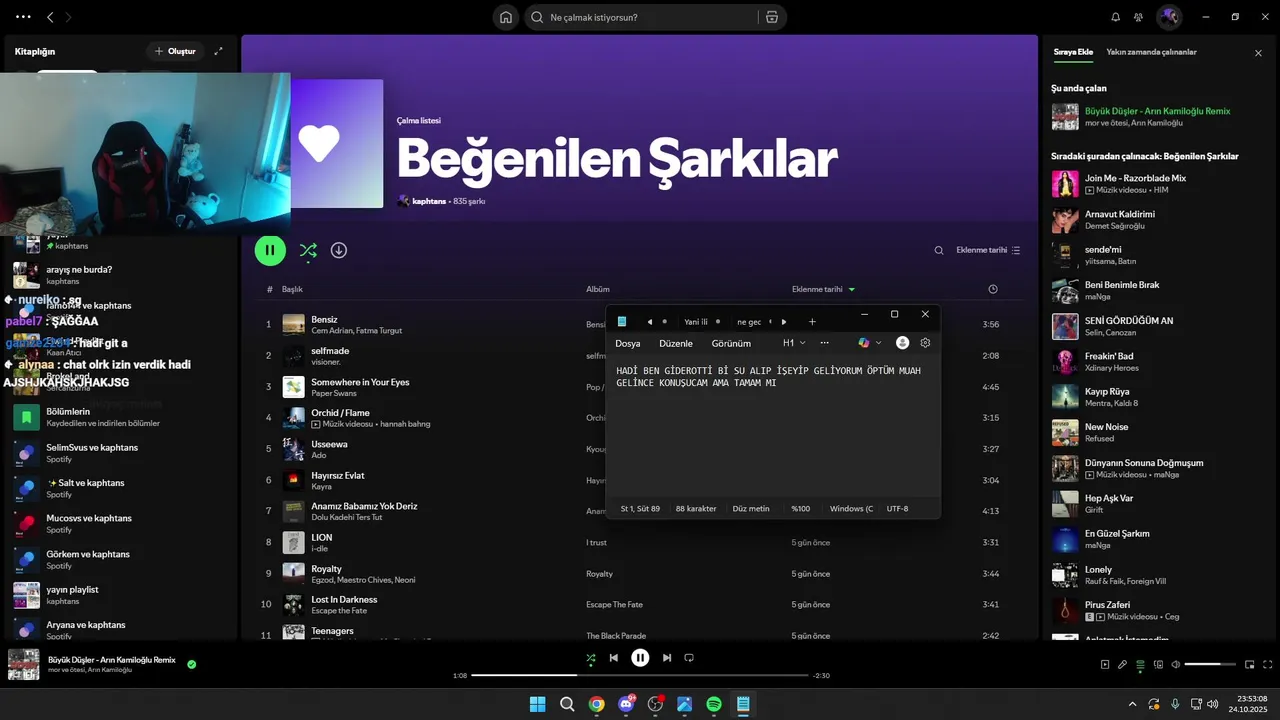Open the Browse icon in the search bar

(771, 17)
